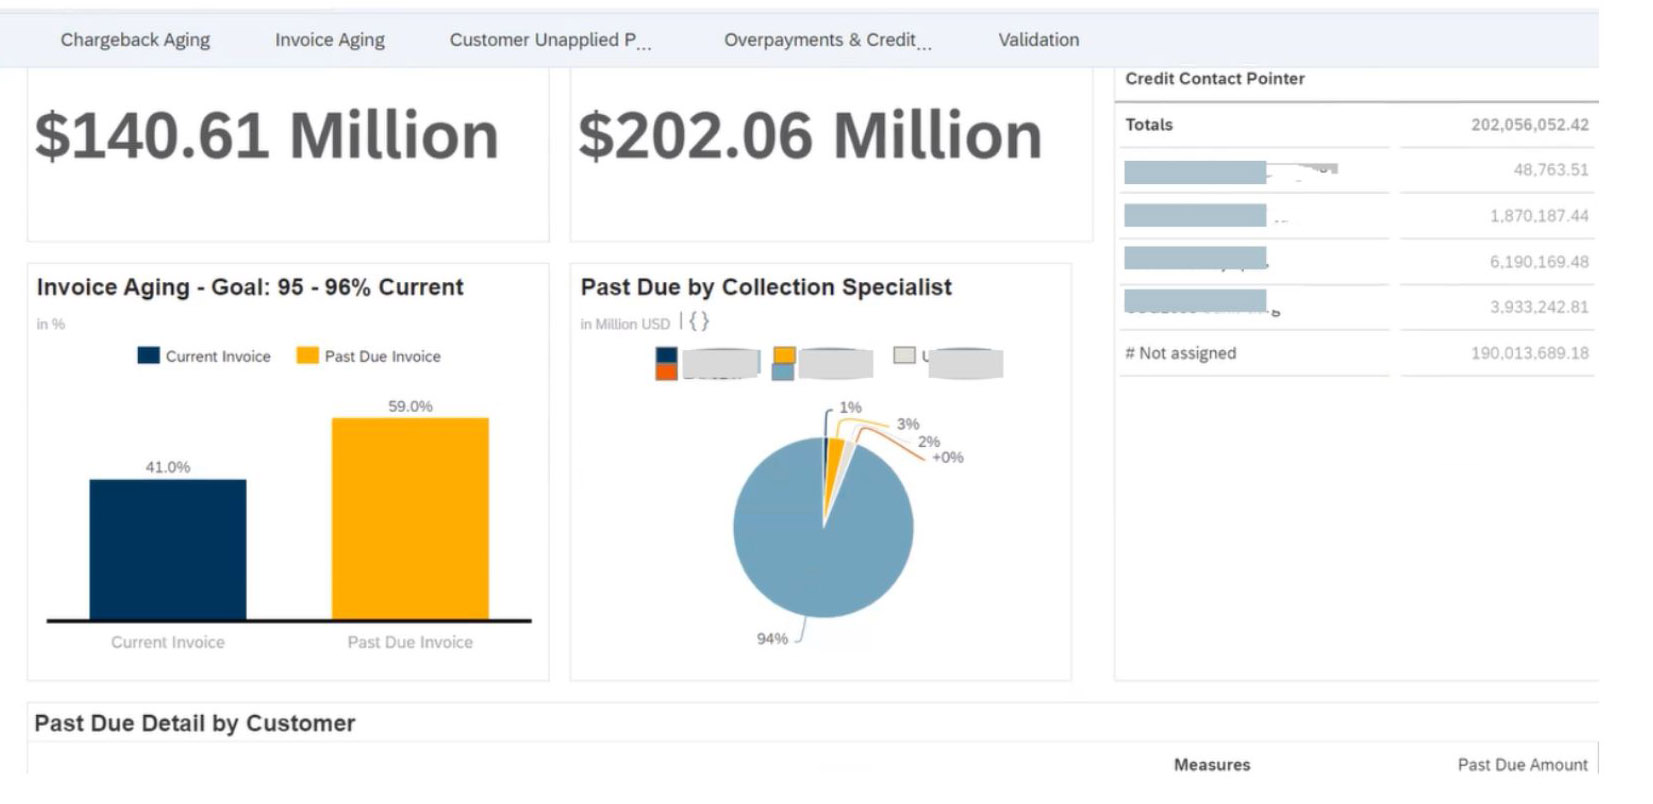The image size is (1653, 804).
Task: Select the dark blue Current Invoice bar
Action: click(x=168, y=550)
